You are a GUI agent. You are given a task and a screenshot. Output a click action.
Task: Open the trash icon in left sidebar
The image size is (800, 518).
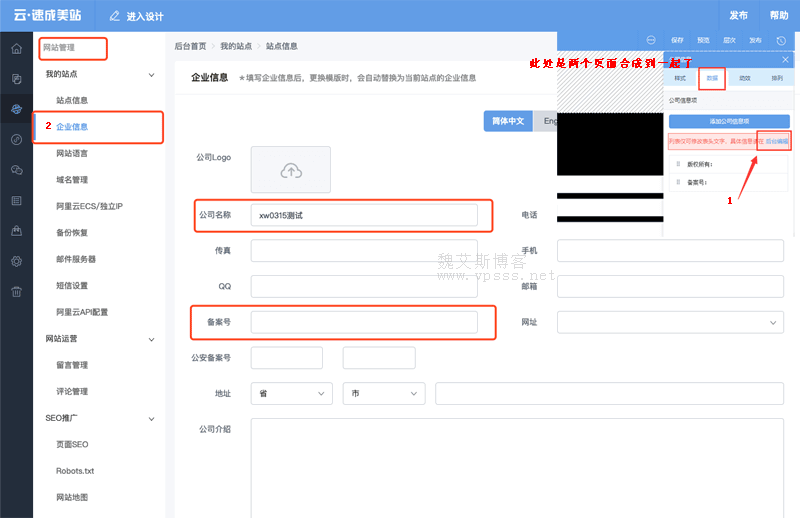click(x=16, y=291)
